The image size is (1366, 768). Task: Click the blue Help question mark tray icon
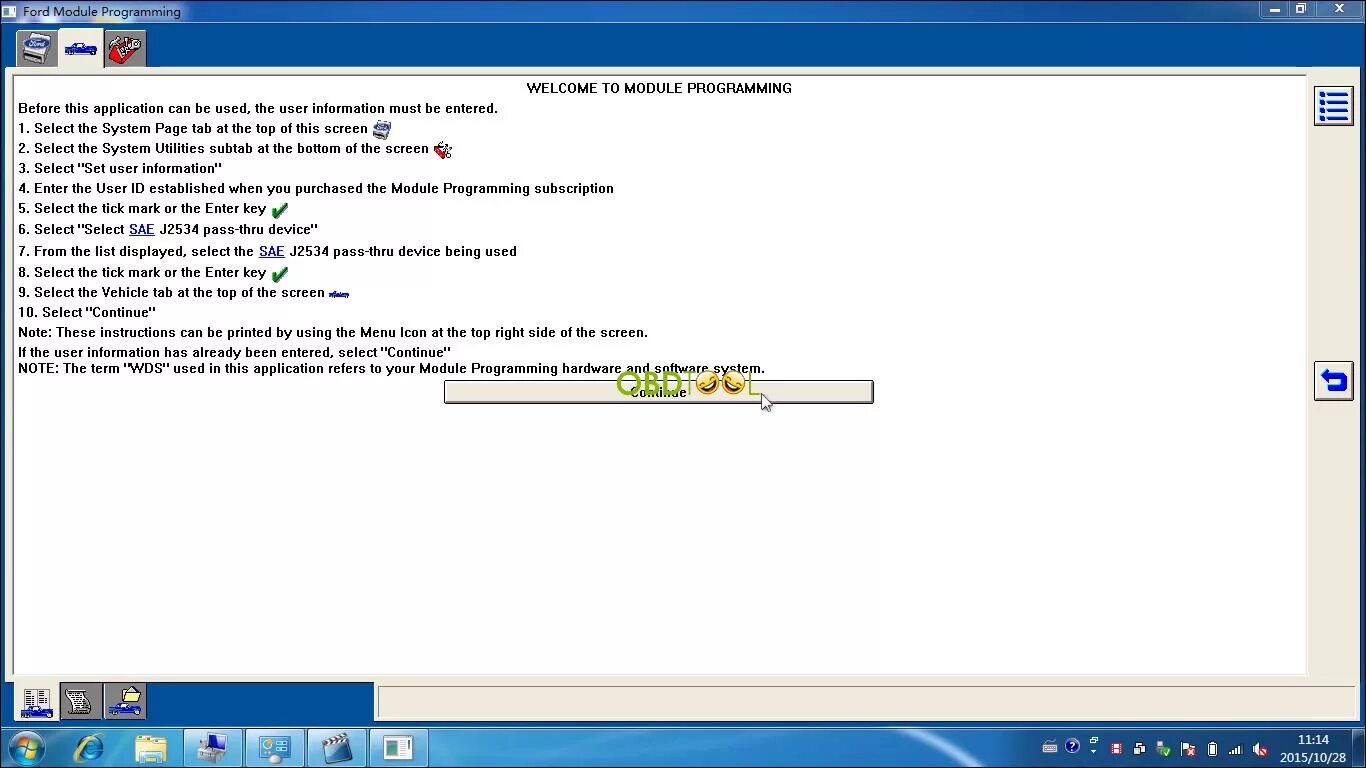pos(1072,746)
